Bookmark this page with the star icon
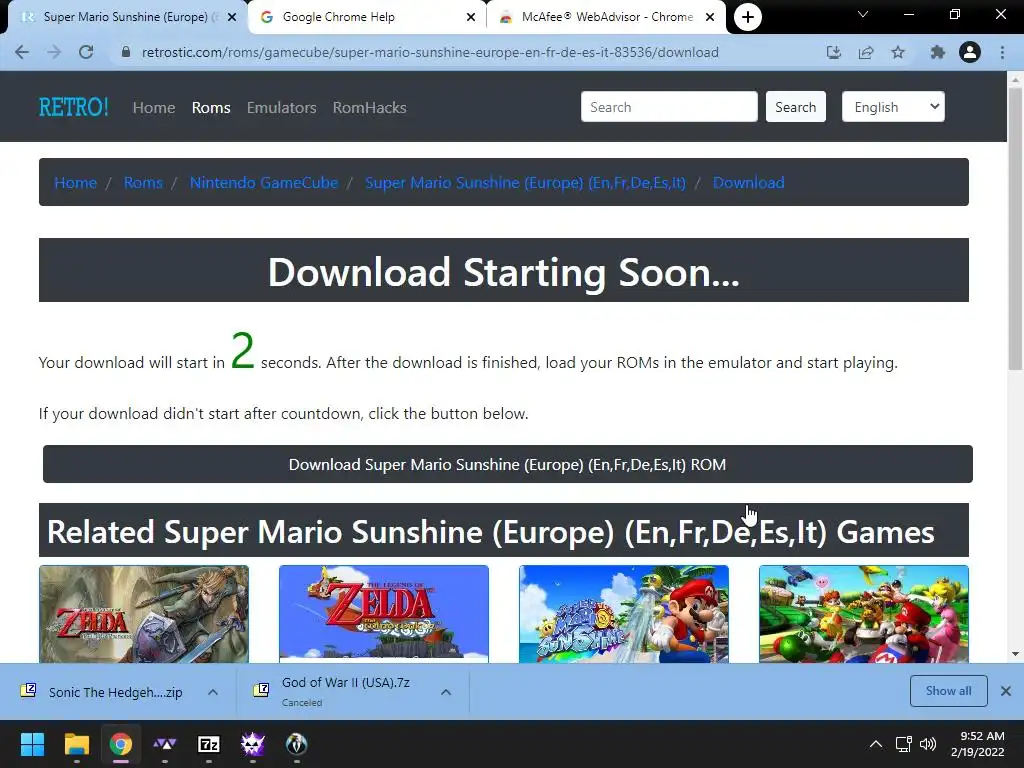1024x768 pixels. point(898,52)
